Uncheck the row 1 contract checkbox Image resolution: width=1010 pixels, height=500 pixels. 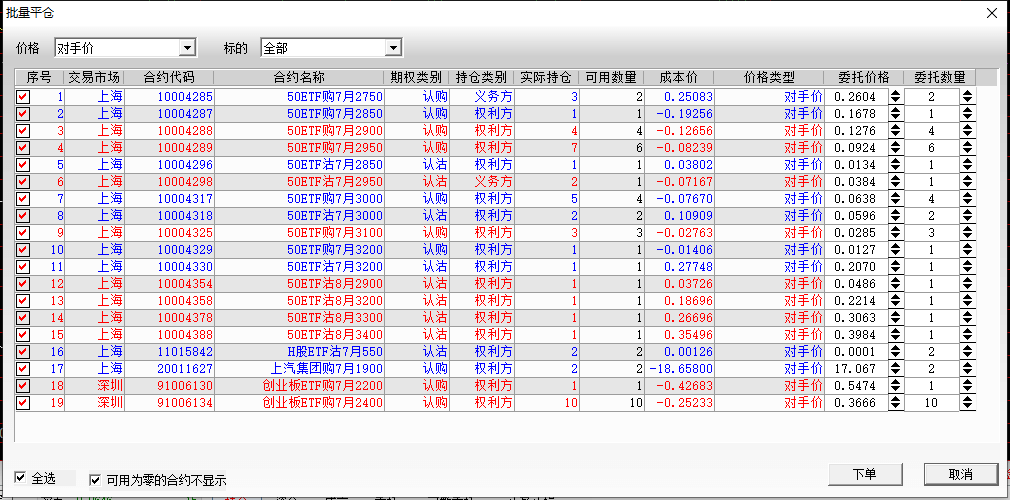click(x=23, y=97)
